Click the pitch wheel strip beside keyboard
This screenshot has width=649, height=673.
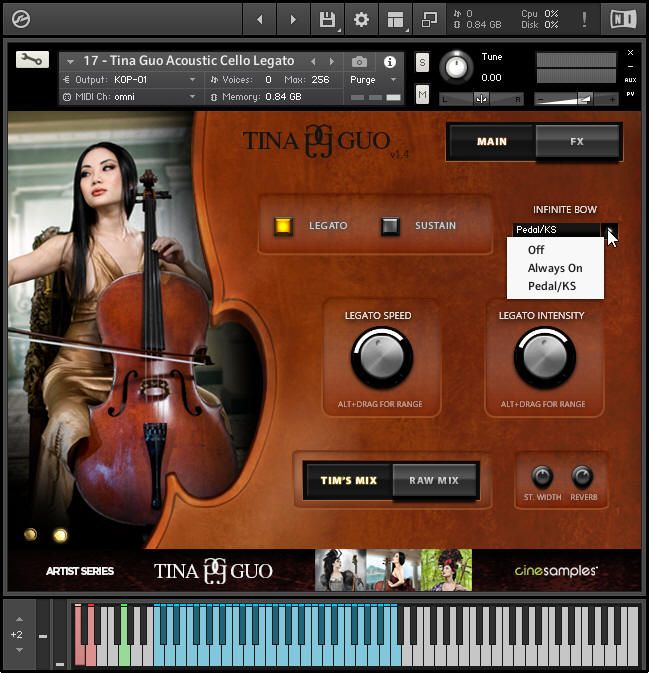click(x=42, y=635)
